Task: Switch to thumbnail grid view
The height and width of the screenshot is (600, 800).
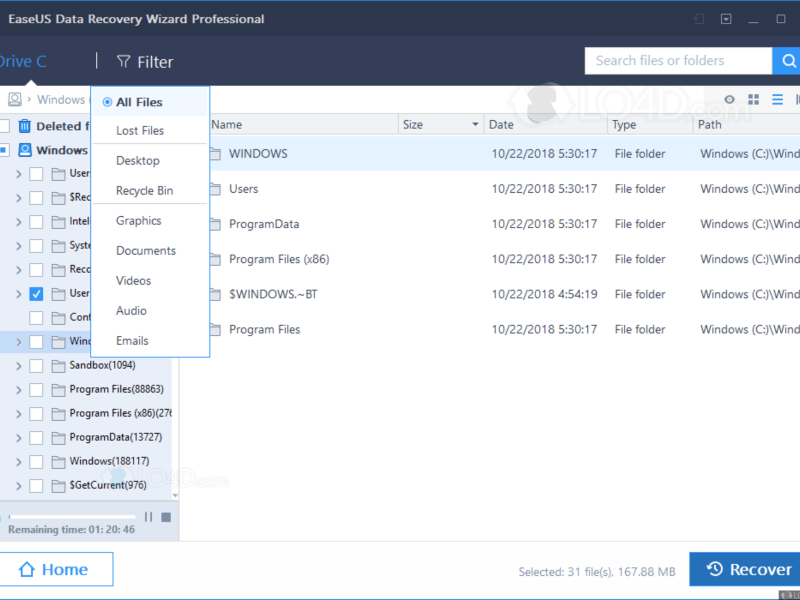Action: 754,99
